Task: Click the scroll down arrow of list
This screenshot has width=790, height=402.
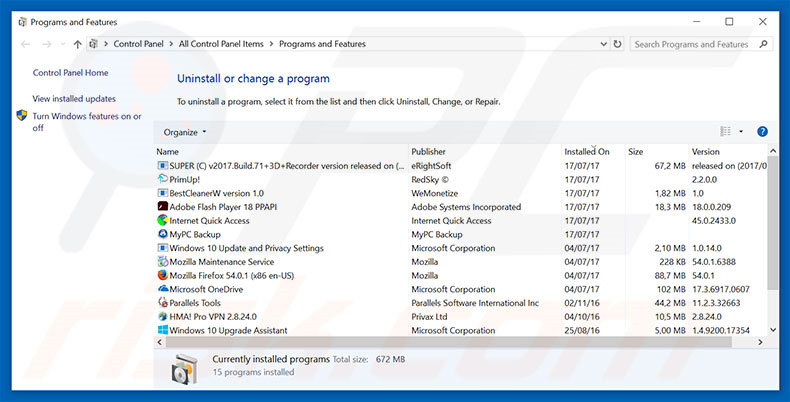Action: pos(773,330)
